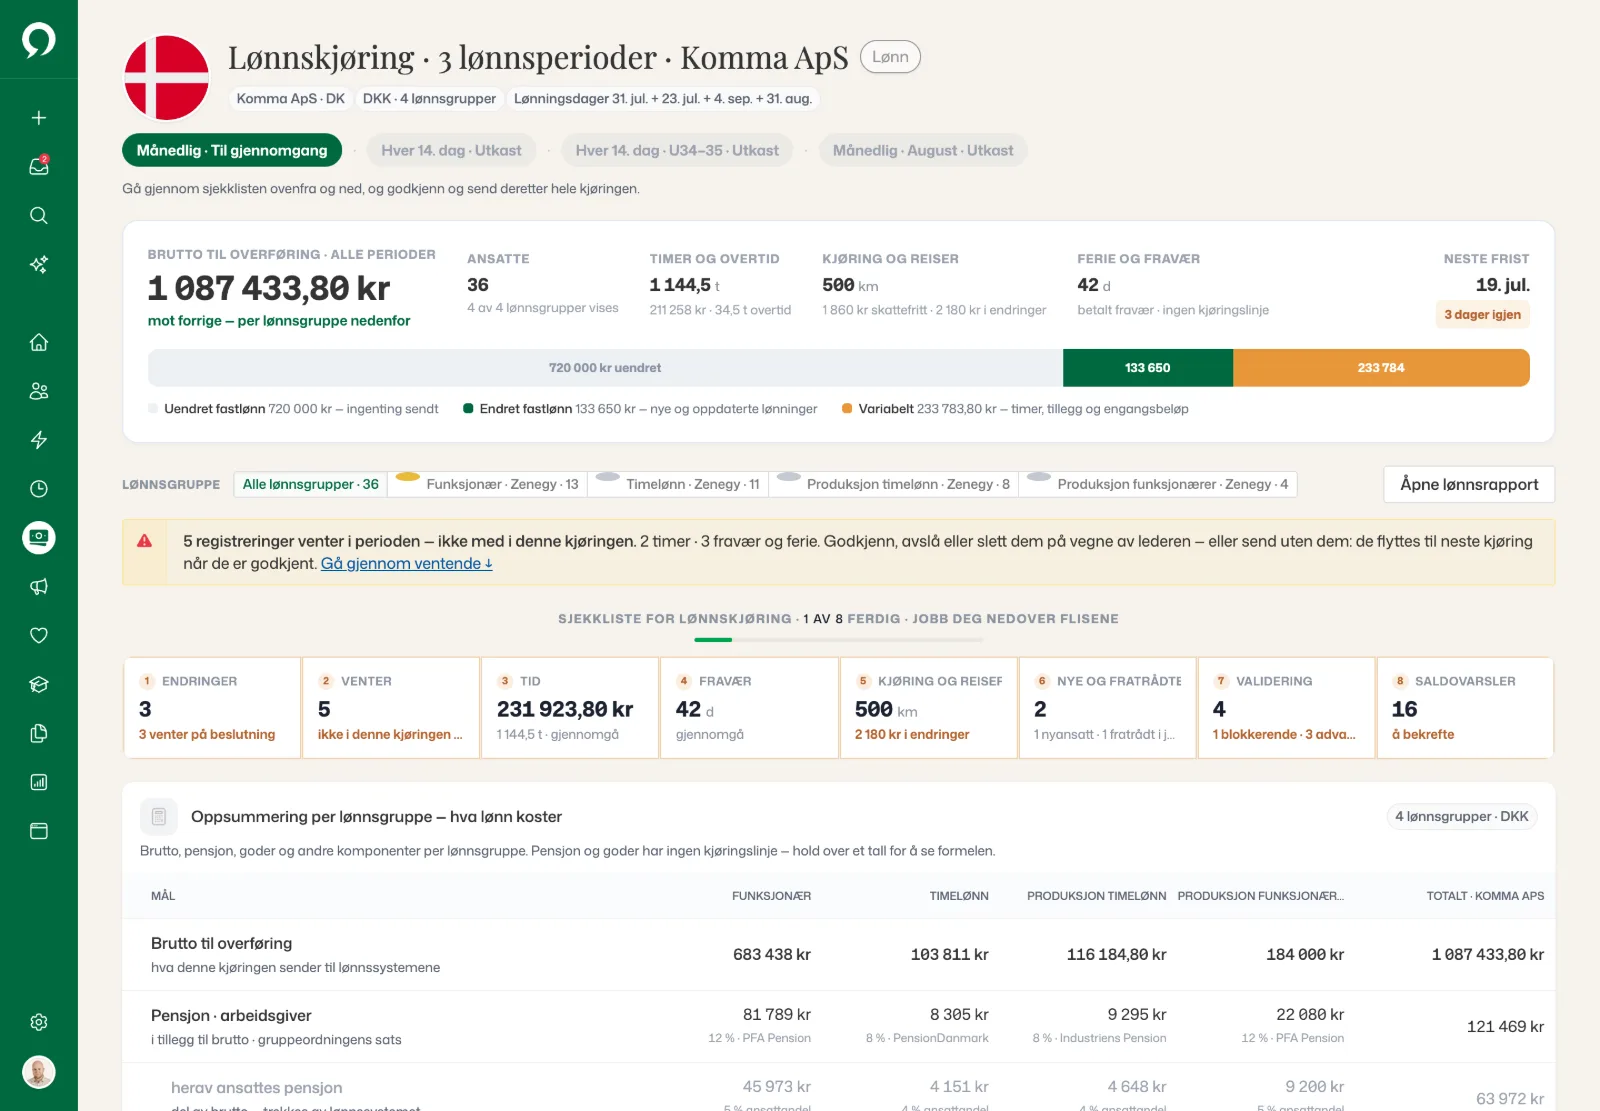
Task: Click the user avatar in the sidebar
Action: click(x=39, y=1073)
